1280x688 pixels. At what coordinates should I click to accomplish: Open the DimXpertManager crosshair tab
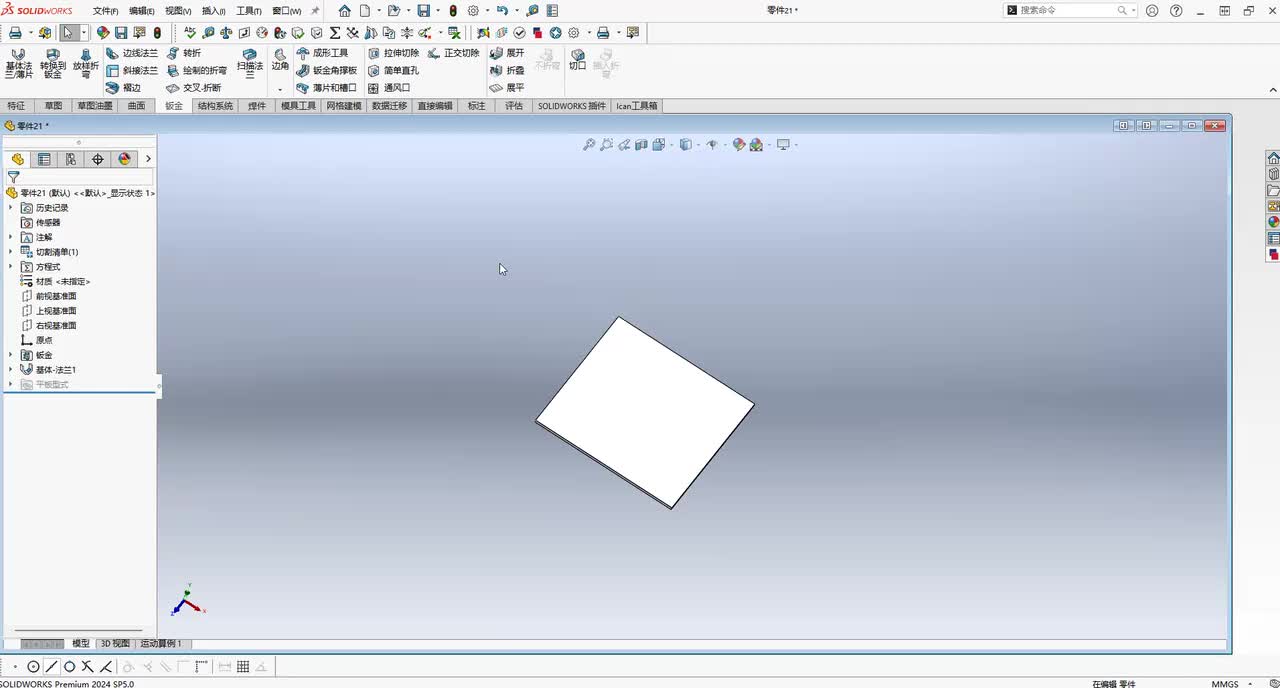pos(98,159)
